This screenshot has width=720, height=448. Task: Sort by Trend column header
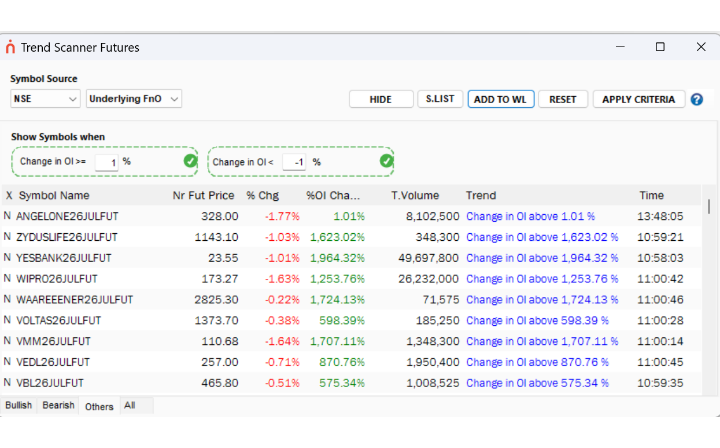click(x=481, y=195)
